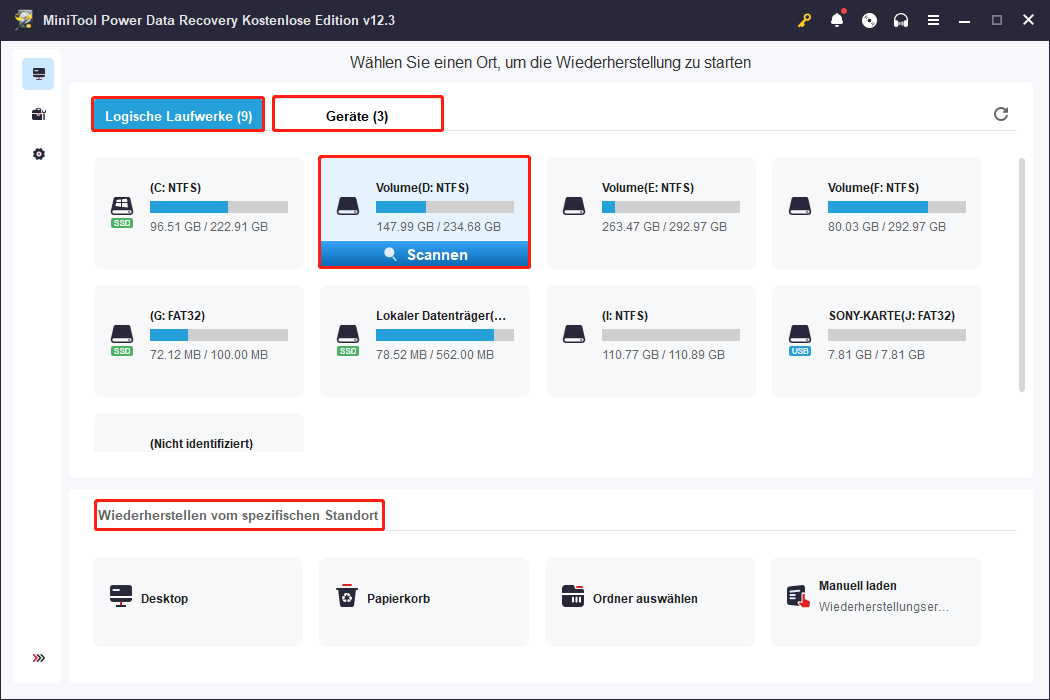Select the recovery monitor sidebar icon
Image resolution: width=1050 pixels, height=700 pixels.
tap(38, 74)
